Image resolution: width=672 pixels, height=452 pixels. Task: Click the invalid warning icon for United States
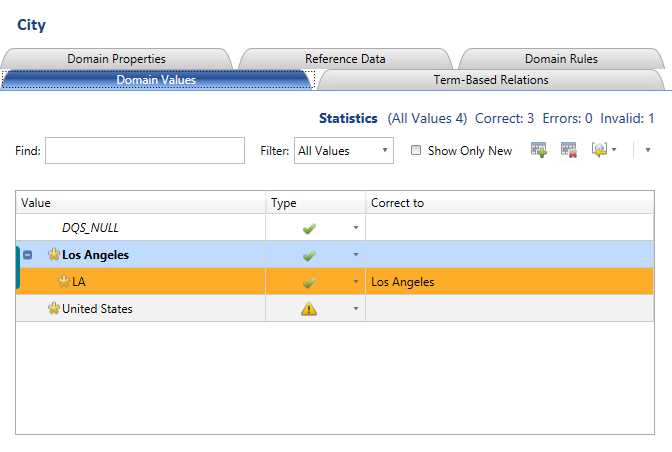coord(309,309)
